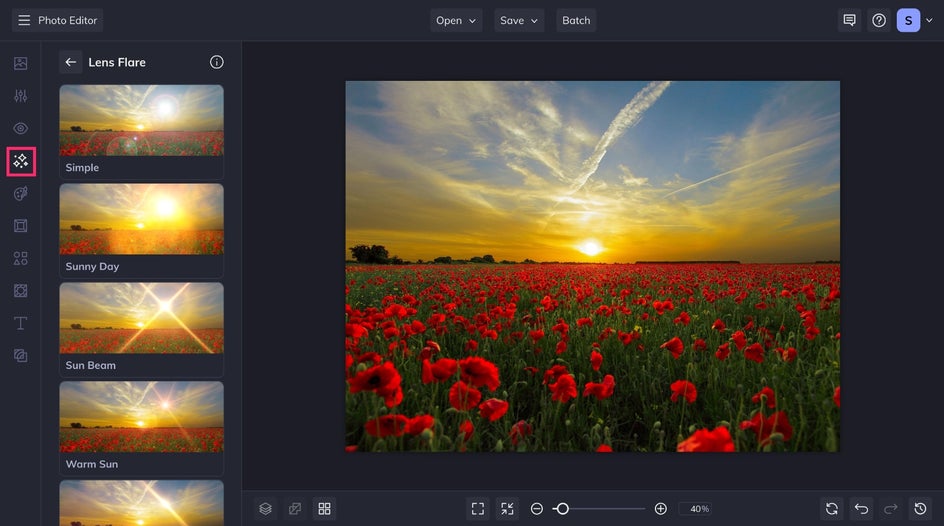Select the Text tool icon
Image resolution: width=944 pixels, height=526 pixels.
[20, 323]
